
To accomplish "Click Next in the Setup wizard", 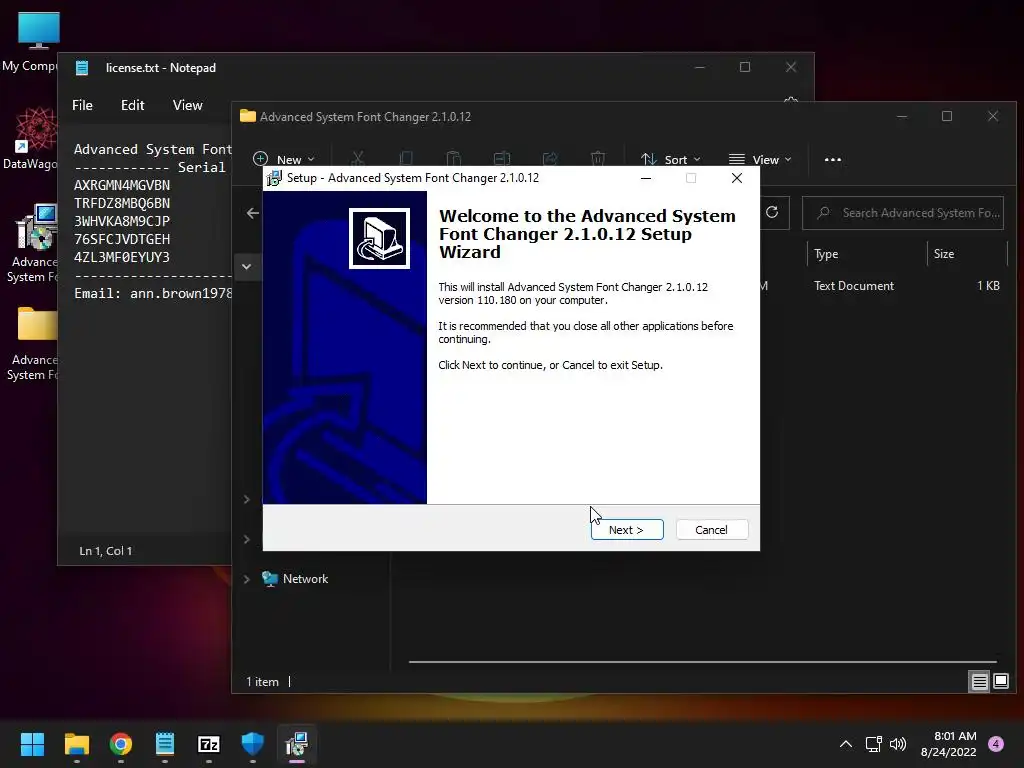I will coord(627,530).
